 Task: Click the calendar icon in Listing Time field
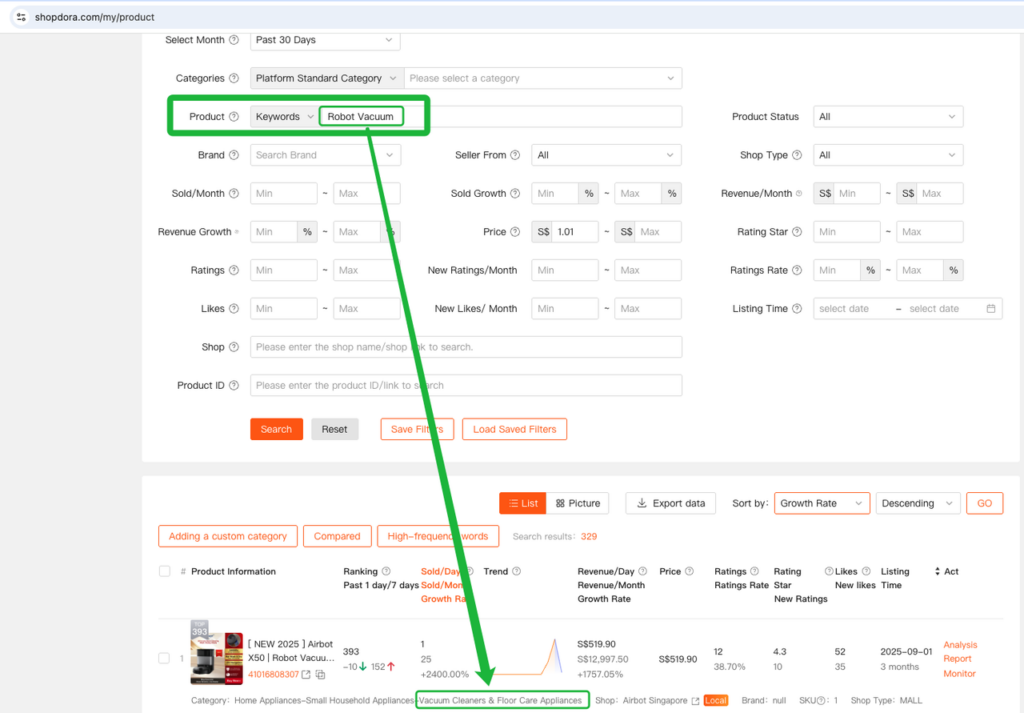click(x=990, y=309)
